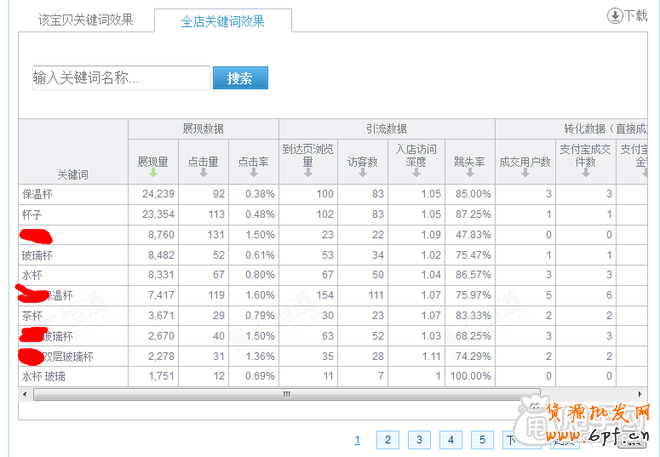Select the 水杯 keyword cell

pyautogui.click(x=73, y=276)
